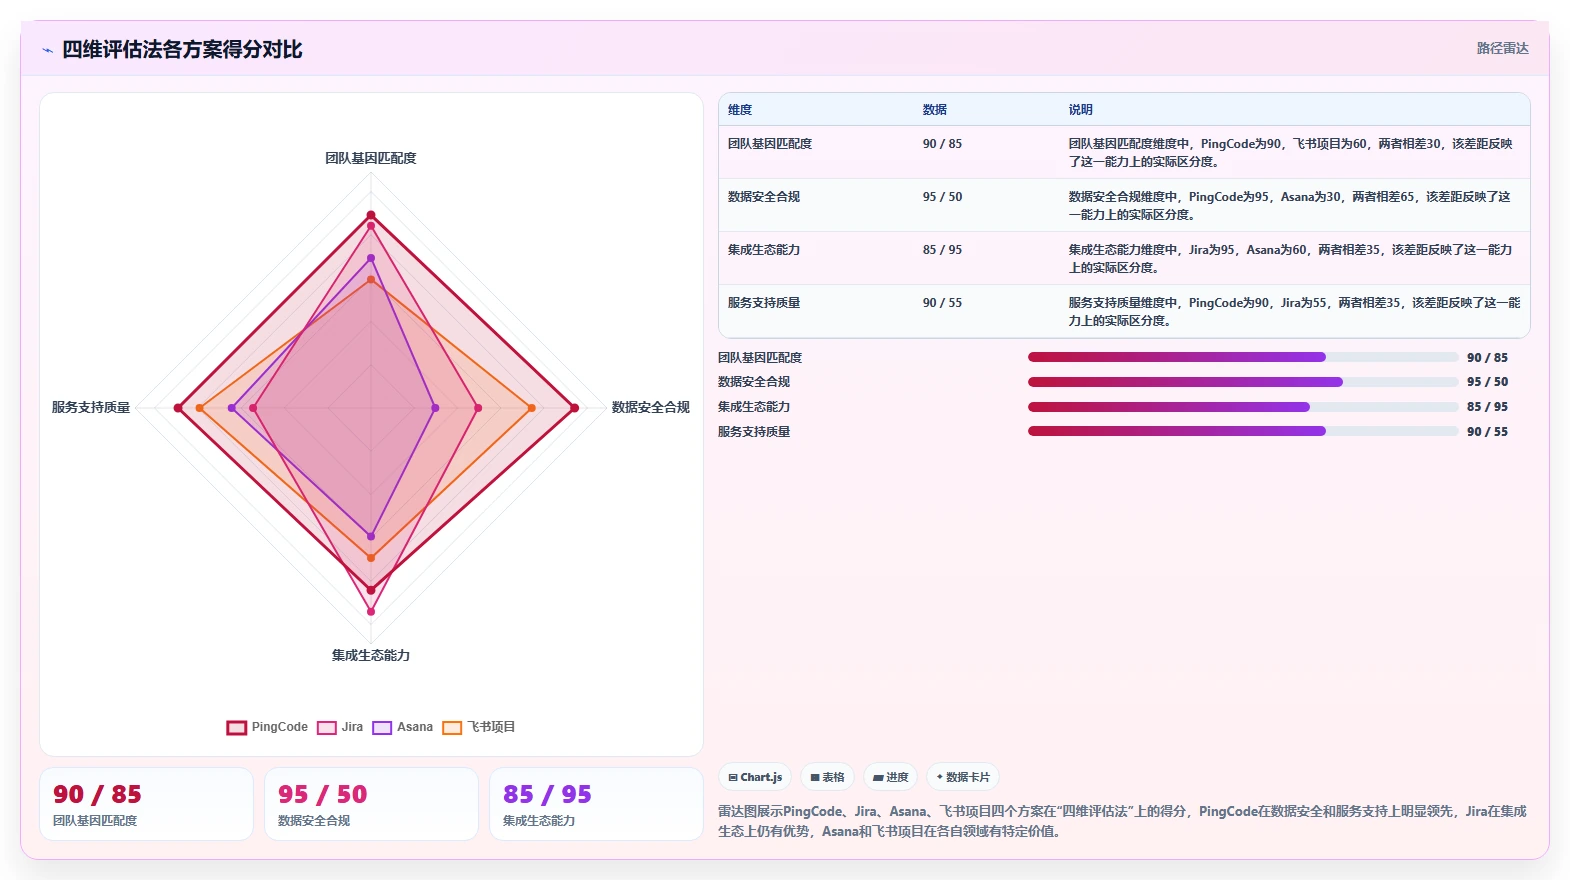Click the Asana purple legend color box

382,728
